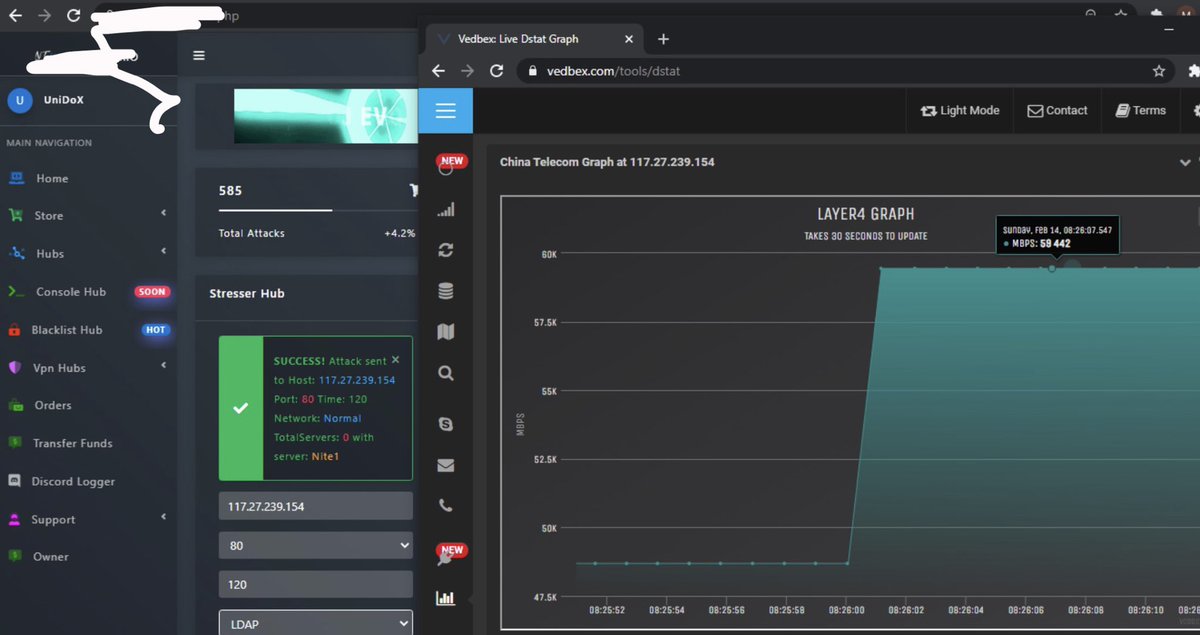
Task: Open a new tab in Vedbex window
Action: (x=663, y=39)
